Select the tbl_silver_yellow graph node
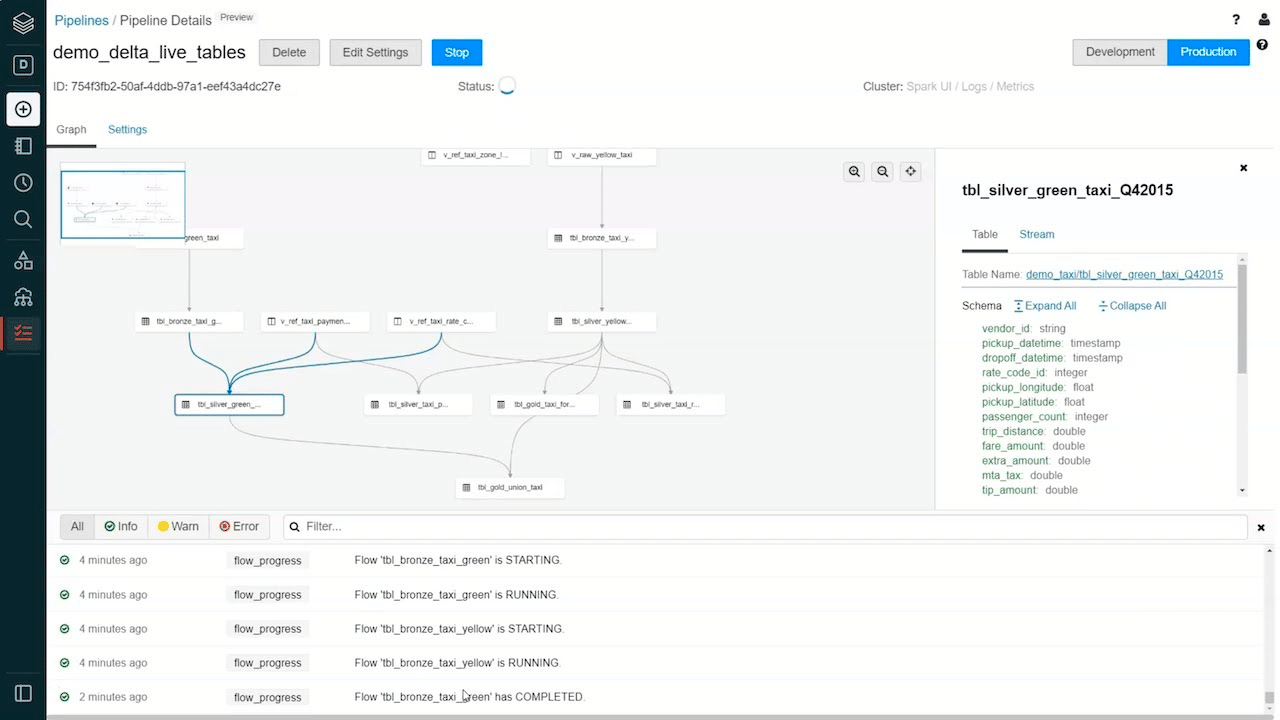The image size is (1280, 720). [x=602, y=322]
